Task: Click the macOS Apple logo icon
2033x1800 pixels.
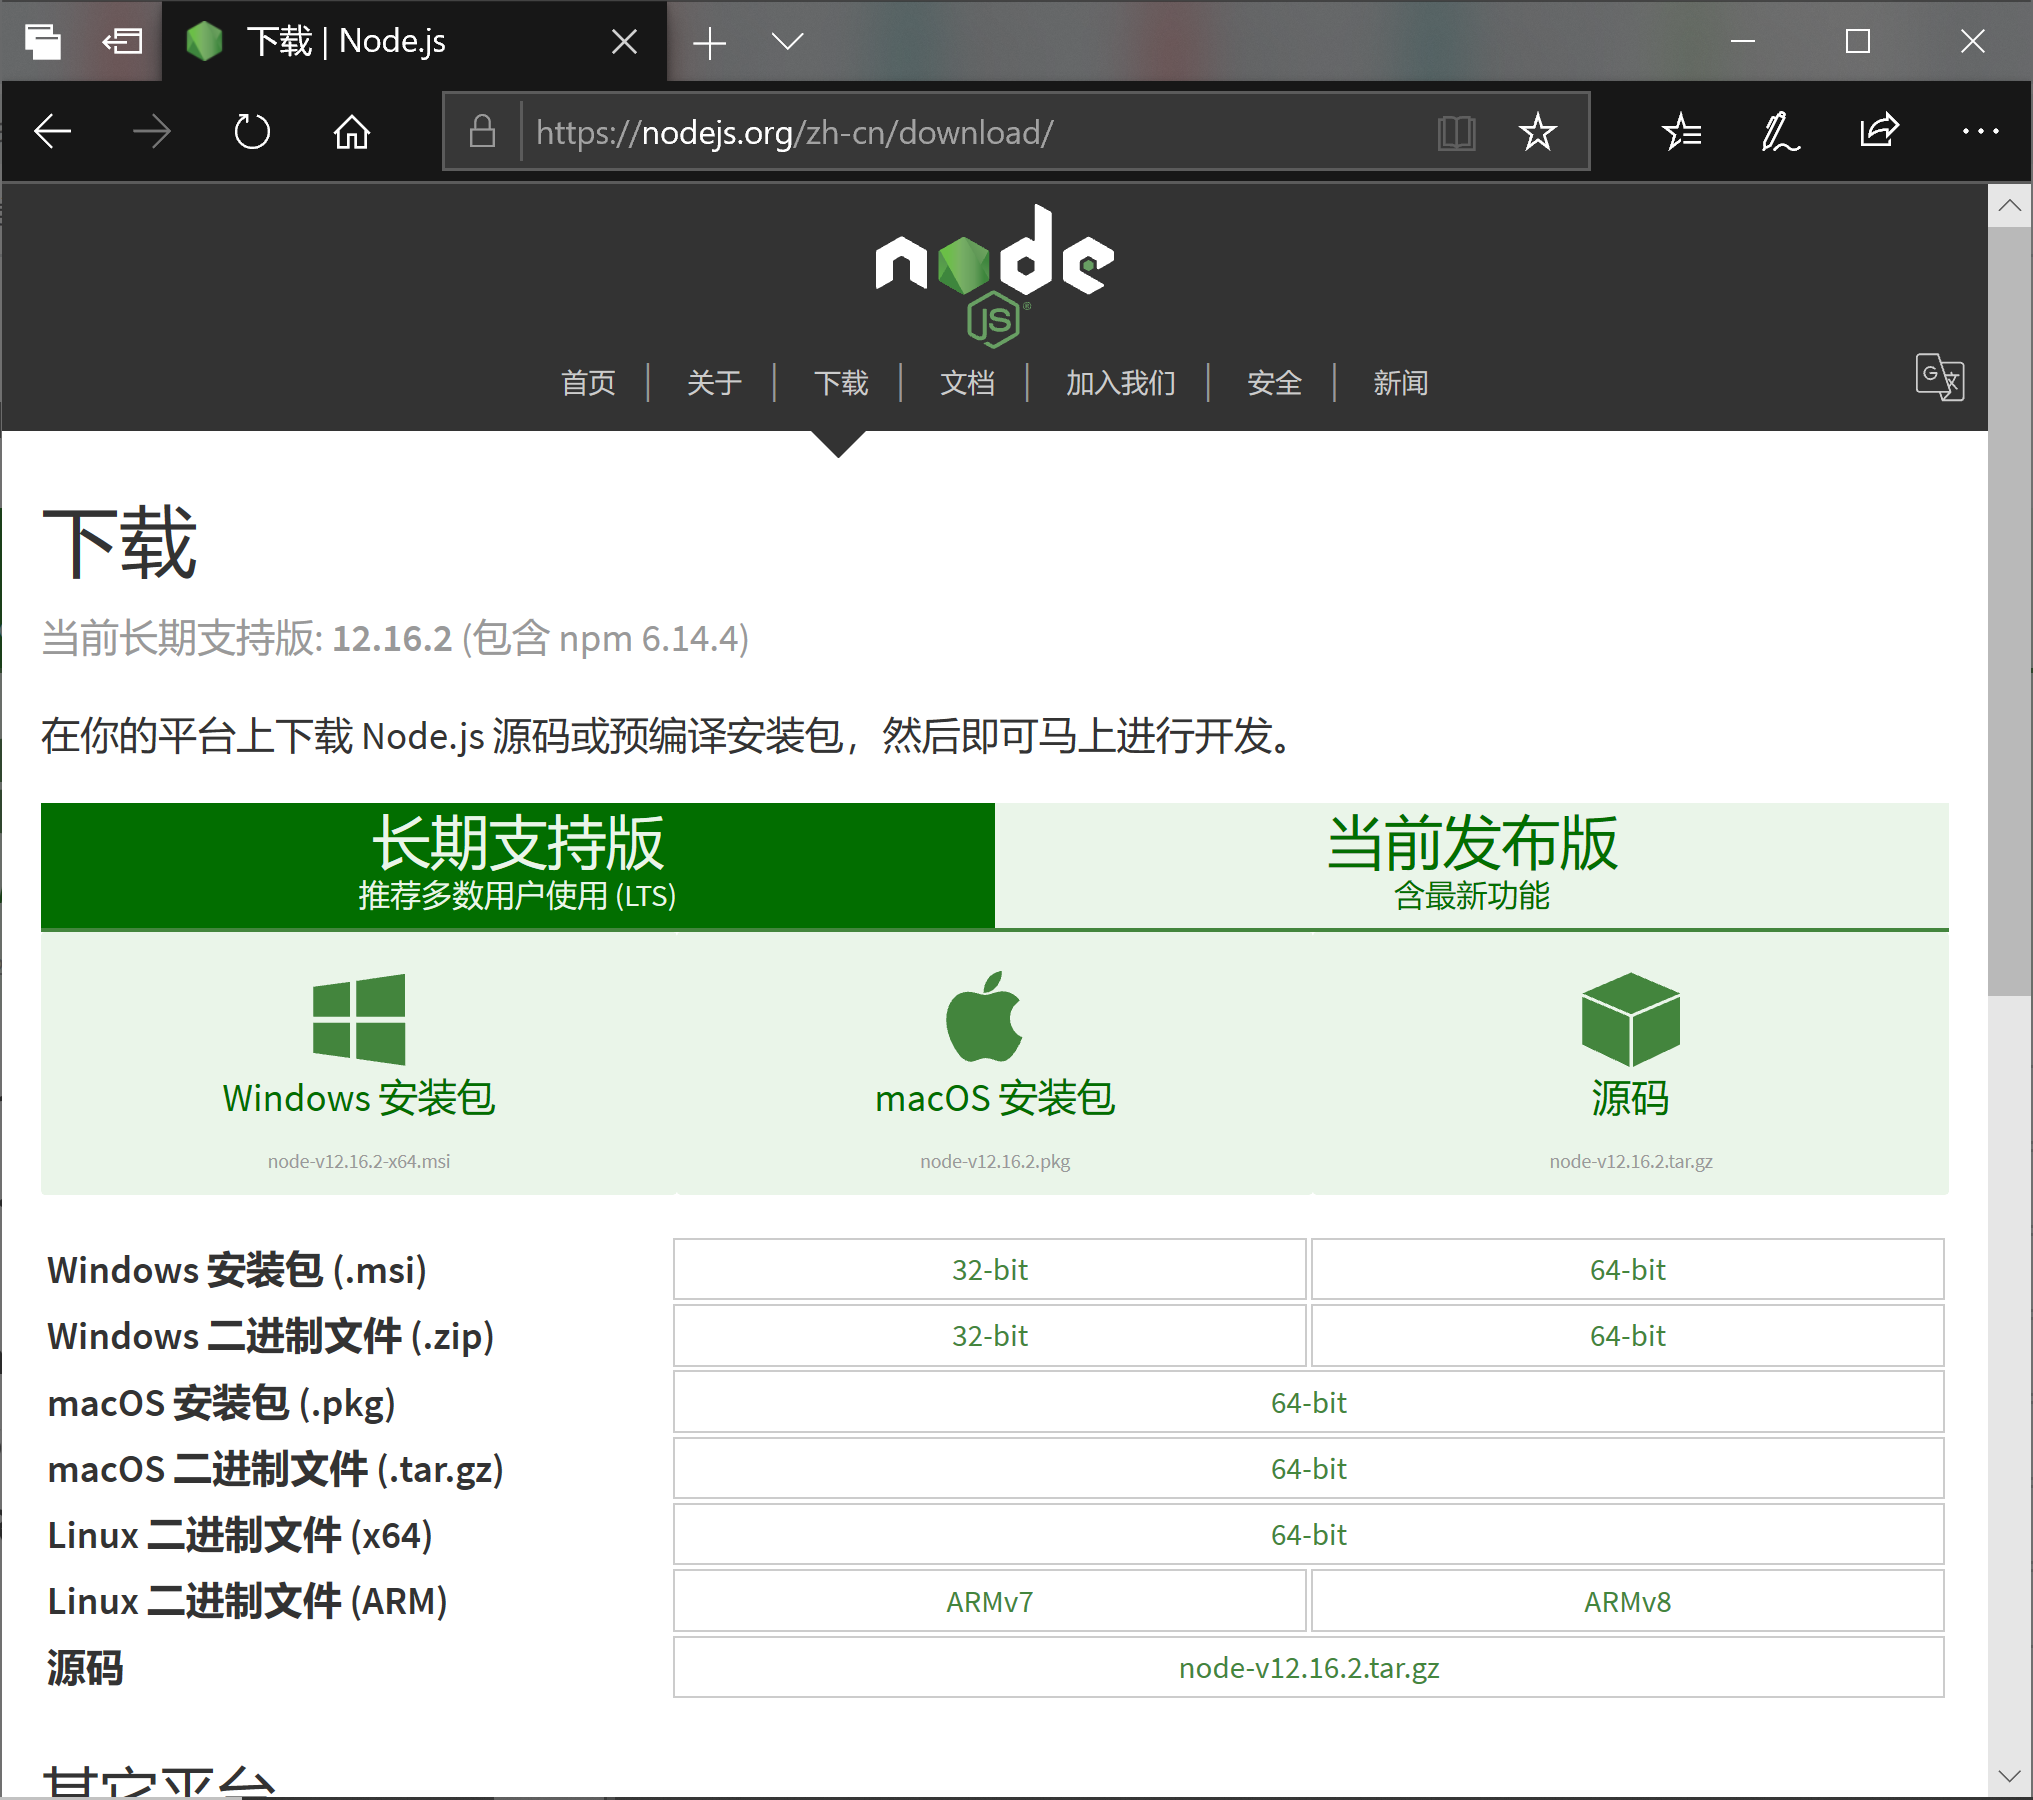Action: coord(984,1017)
